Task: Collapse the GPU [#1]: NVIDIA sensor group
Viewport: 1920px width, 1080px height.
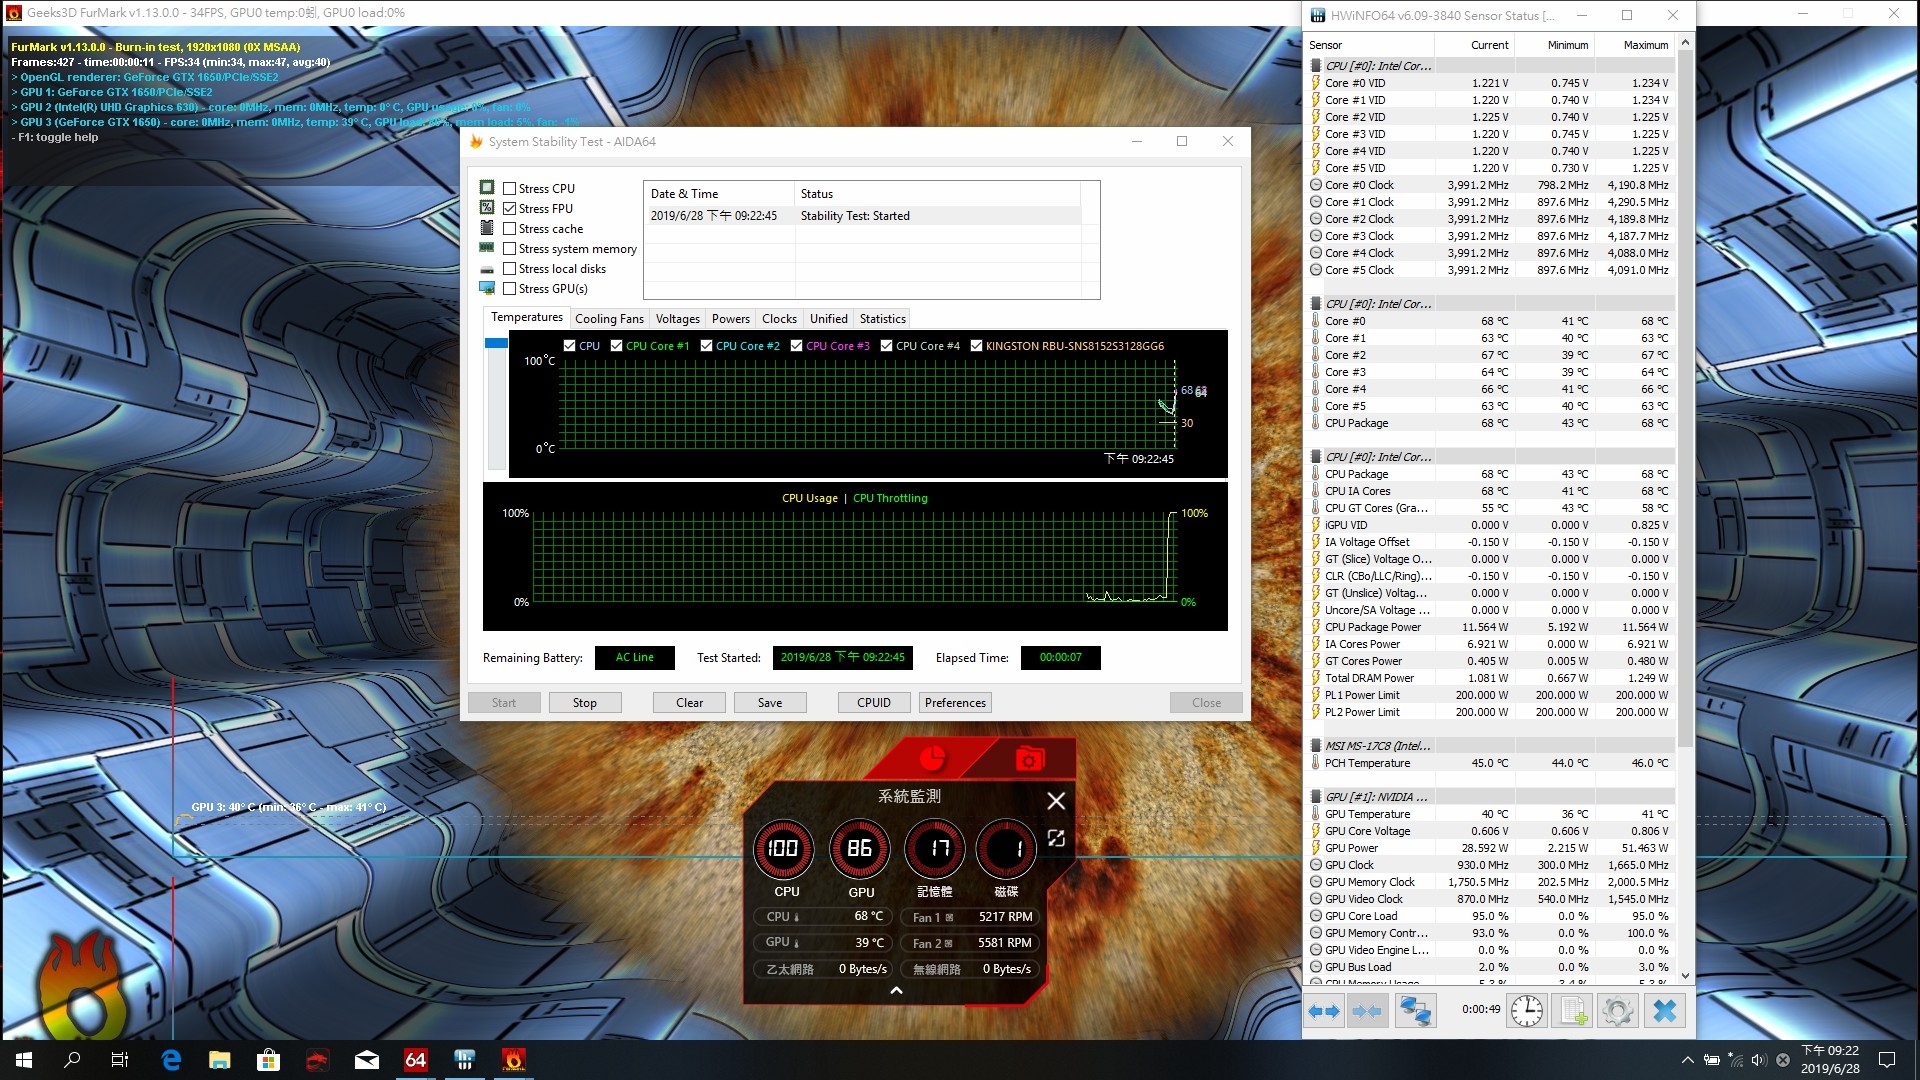Action: pos(1490,797)
